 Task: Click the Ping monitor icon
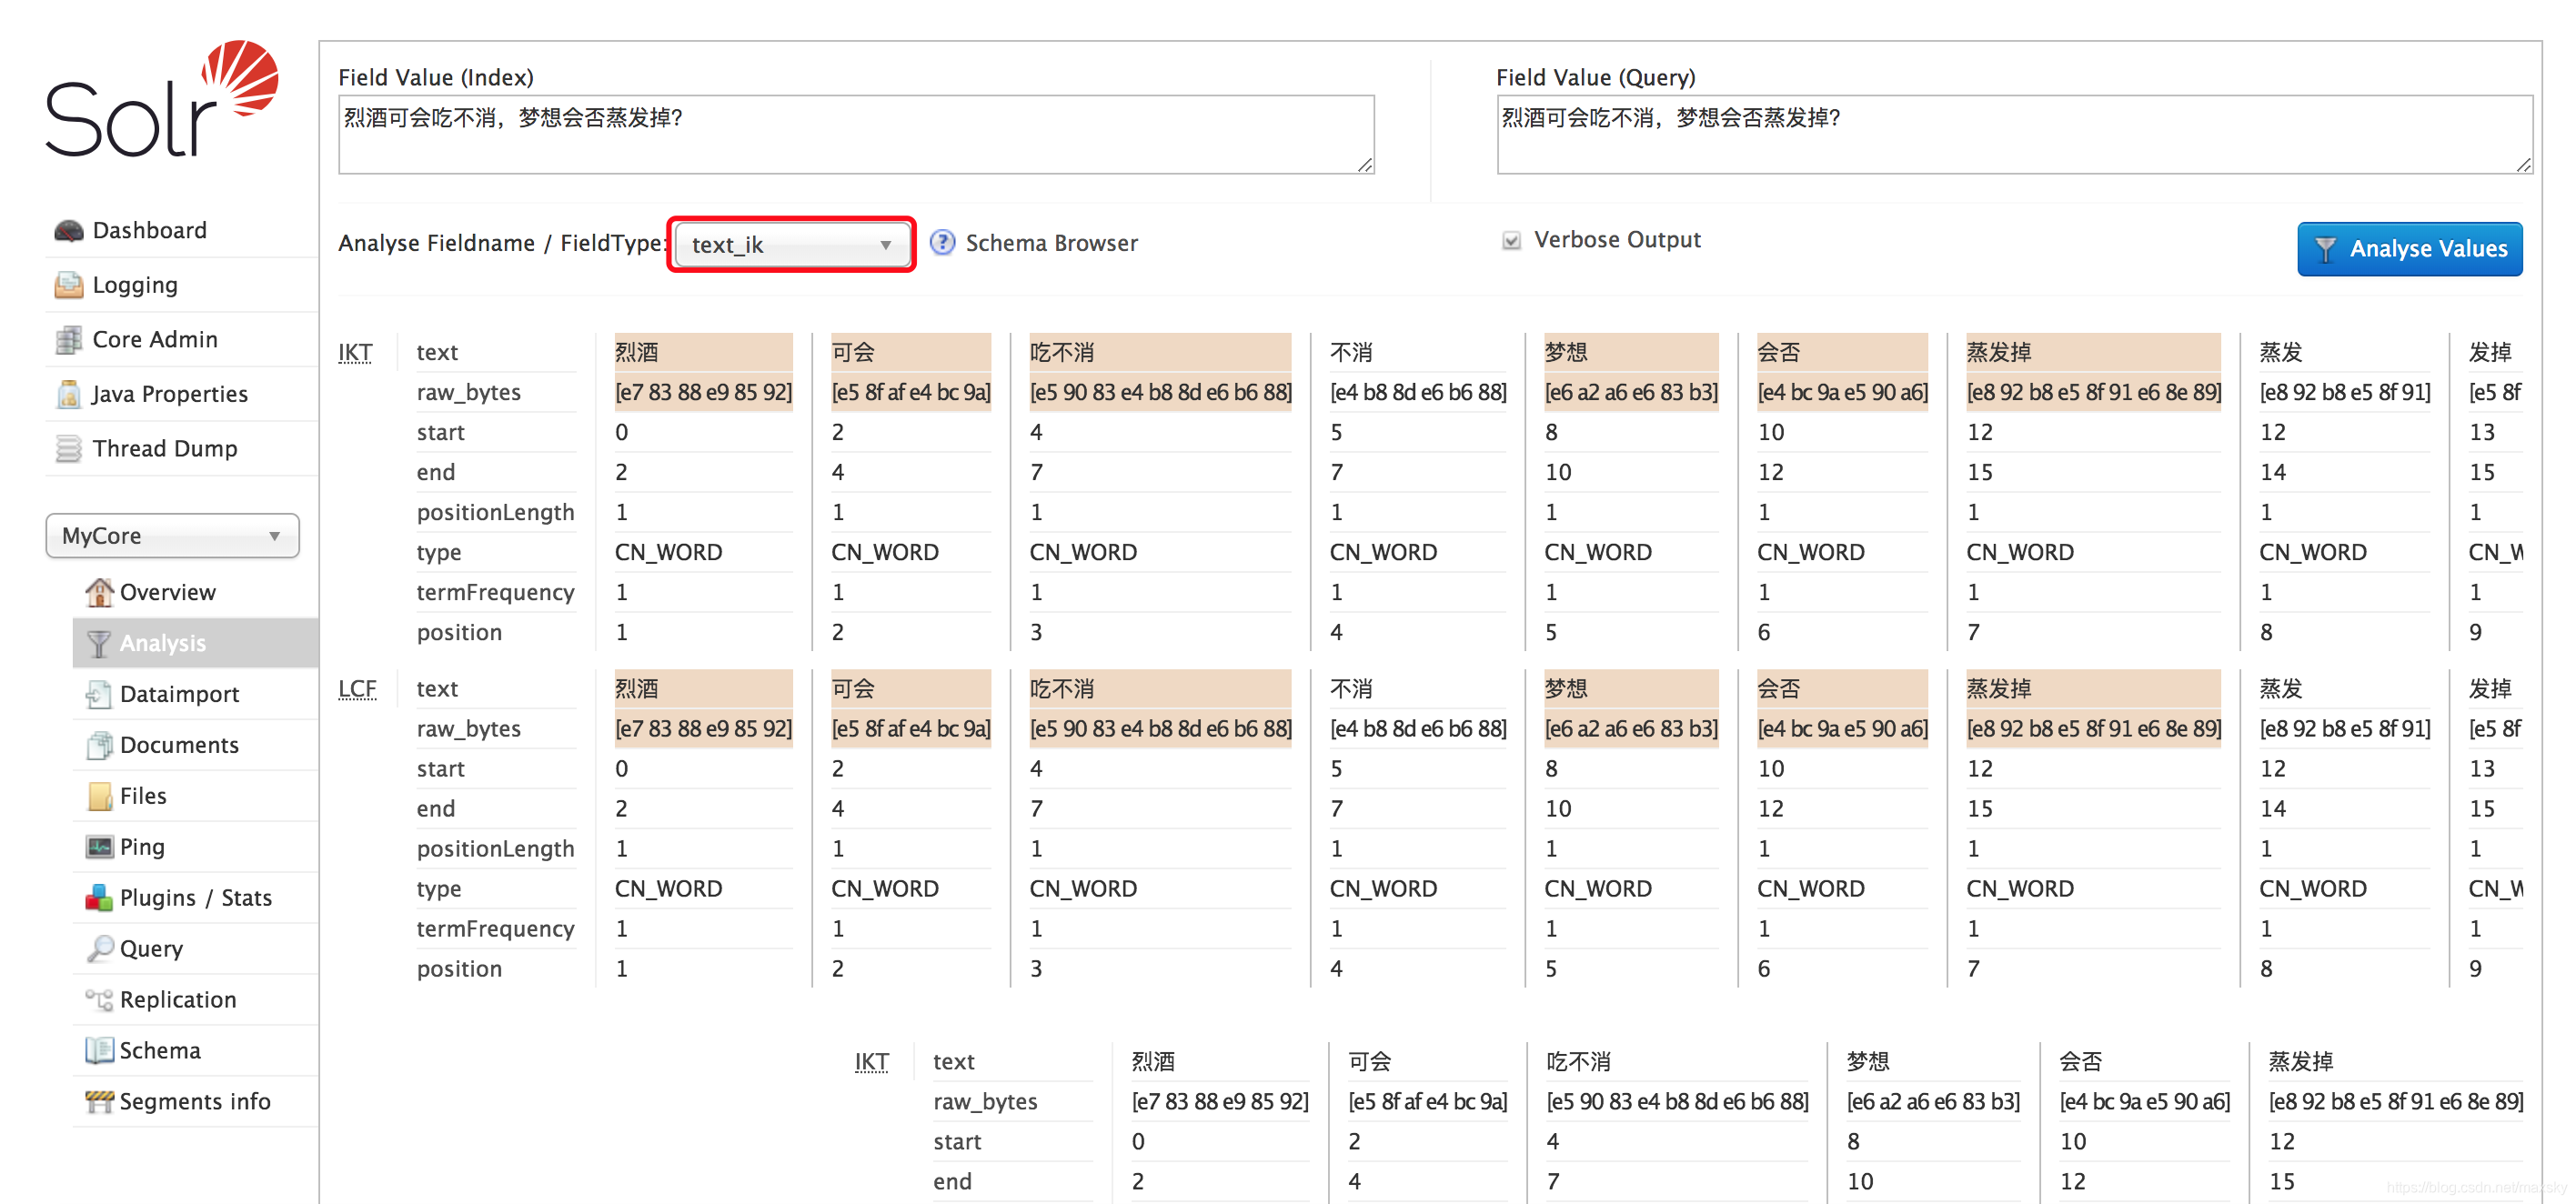pyautogui.click(x=98, y=847)
